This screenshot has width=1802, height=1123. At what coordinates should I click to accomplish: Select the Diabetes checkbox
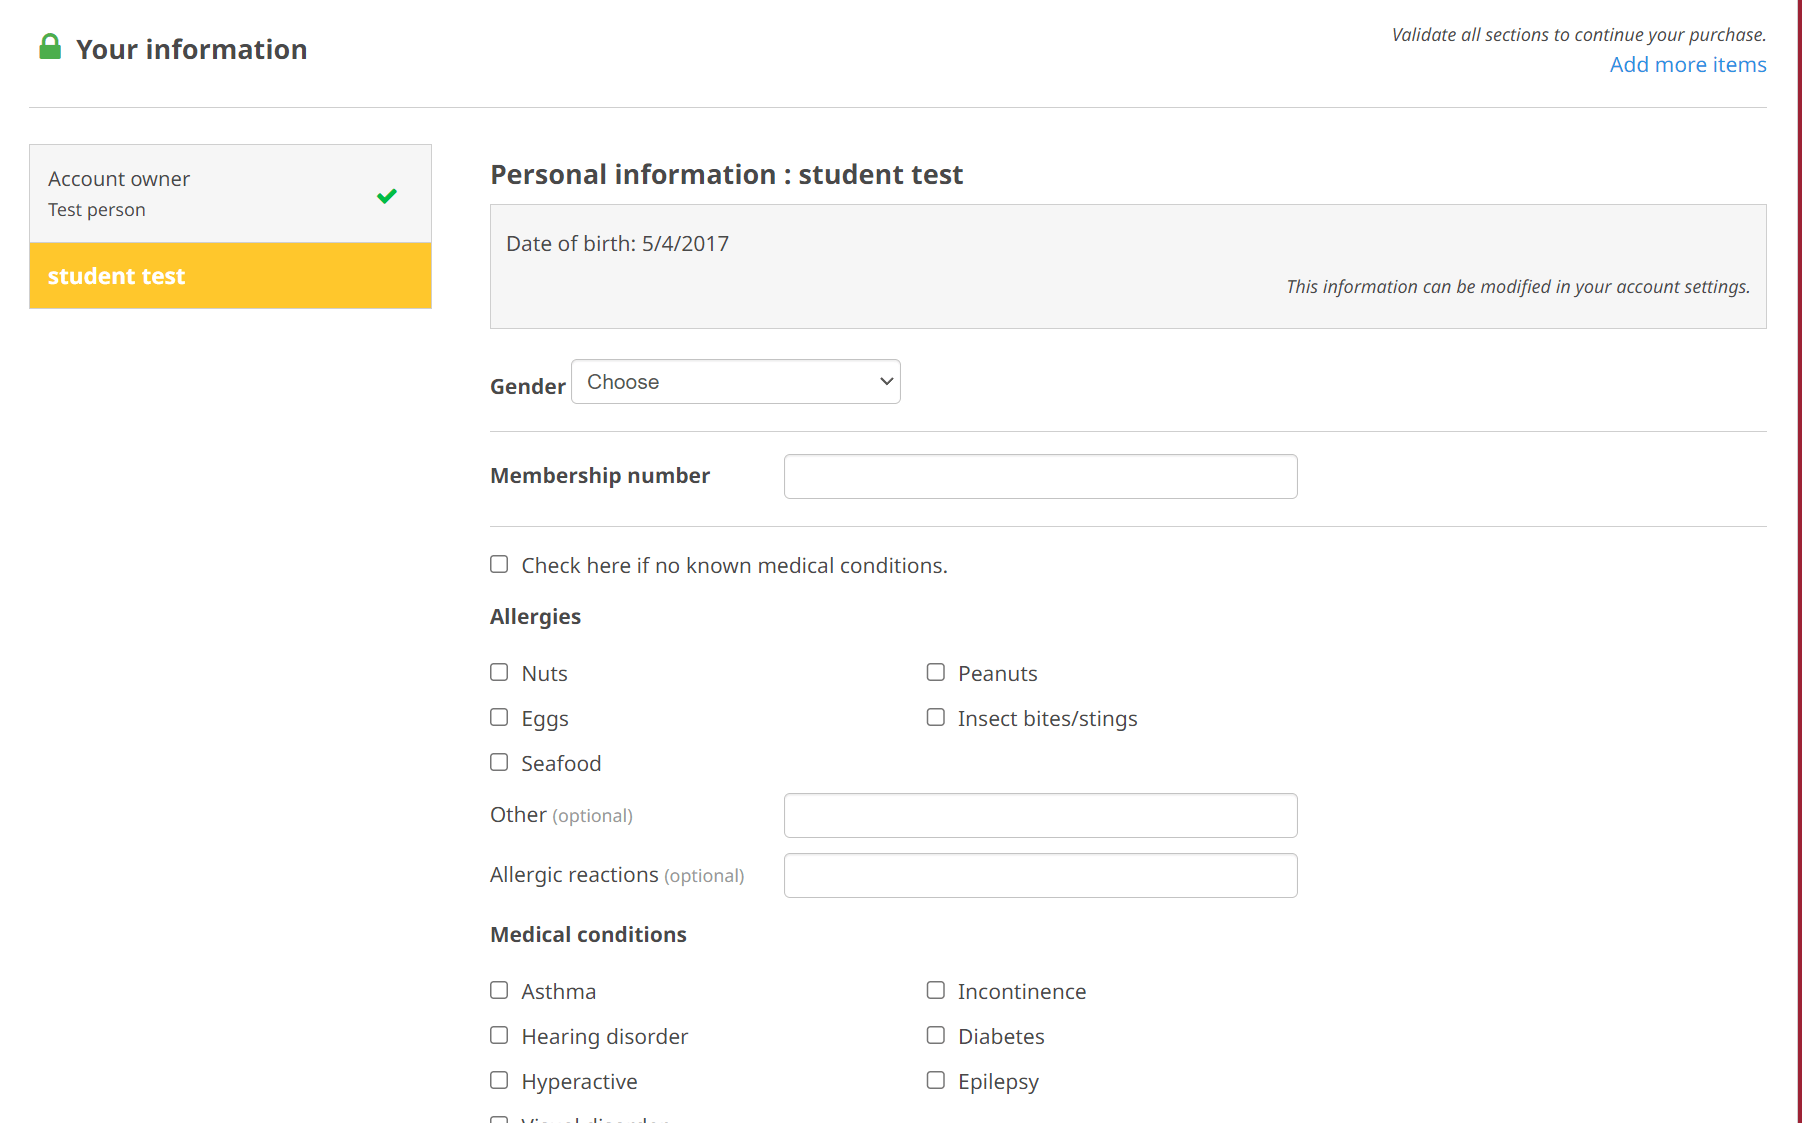[936, 1035]
